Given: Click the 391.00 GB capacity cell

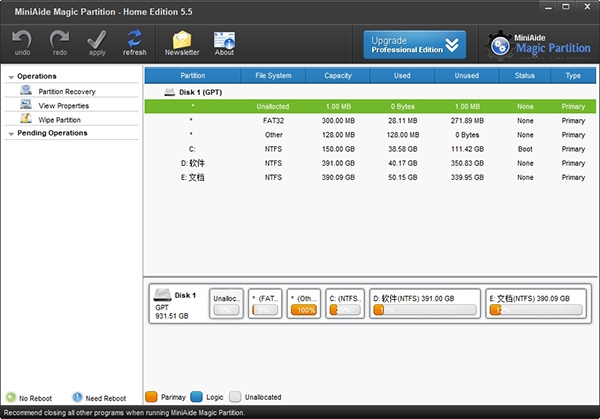Looking at the screenshot, I should coord(338,163).
